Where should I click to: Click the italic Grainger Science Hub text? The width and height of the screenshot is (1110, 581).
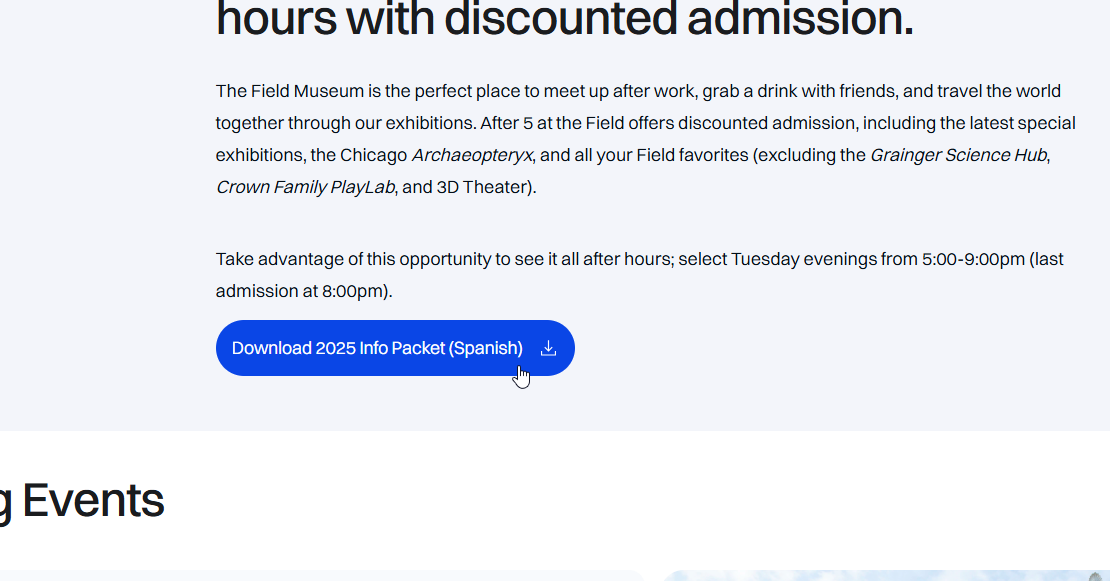pos(958,155)
